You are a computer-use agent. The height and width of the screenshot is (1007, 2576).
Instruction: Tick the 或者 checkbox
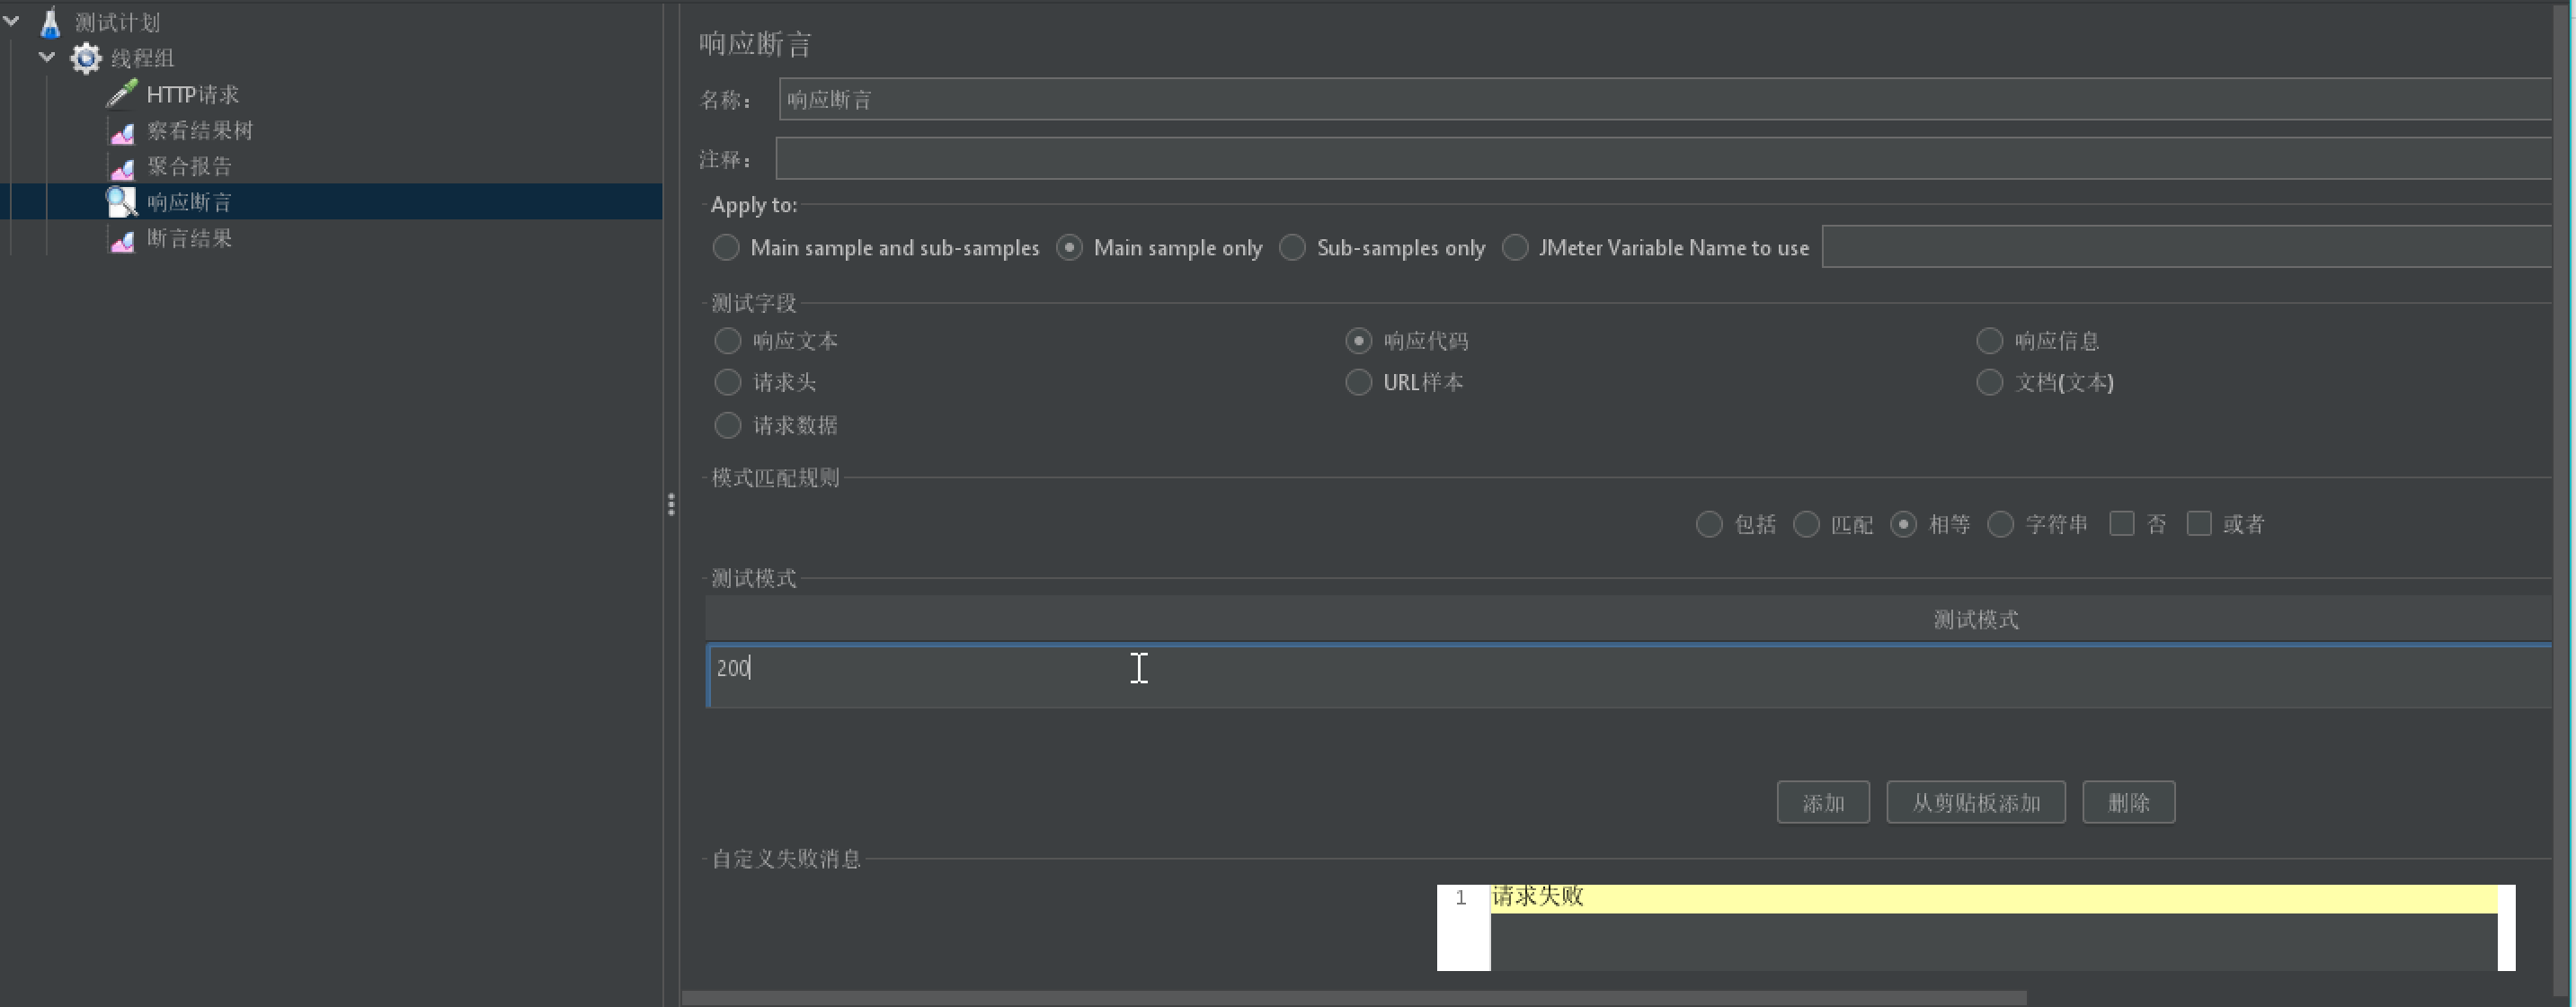coord(2199,523)
